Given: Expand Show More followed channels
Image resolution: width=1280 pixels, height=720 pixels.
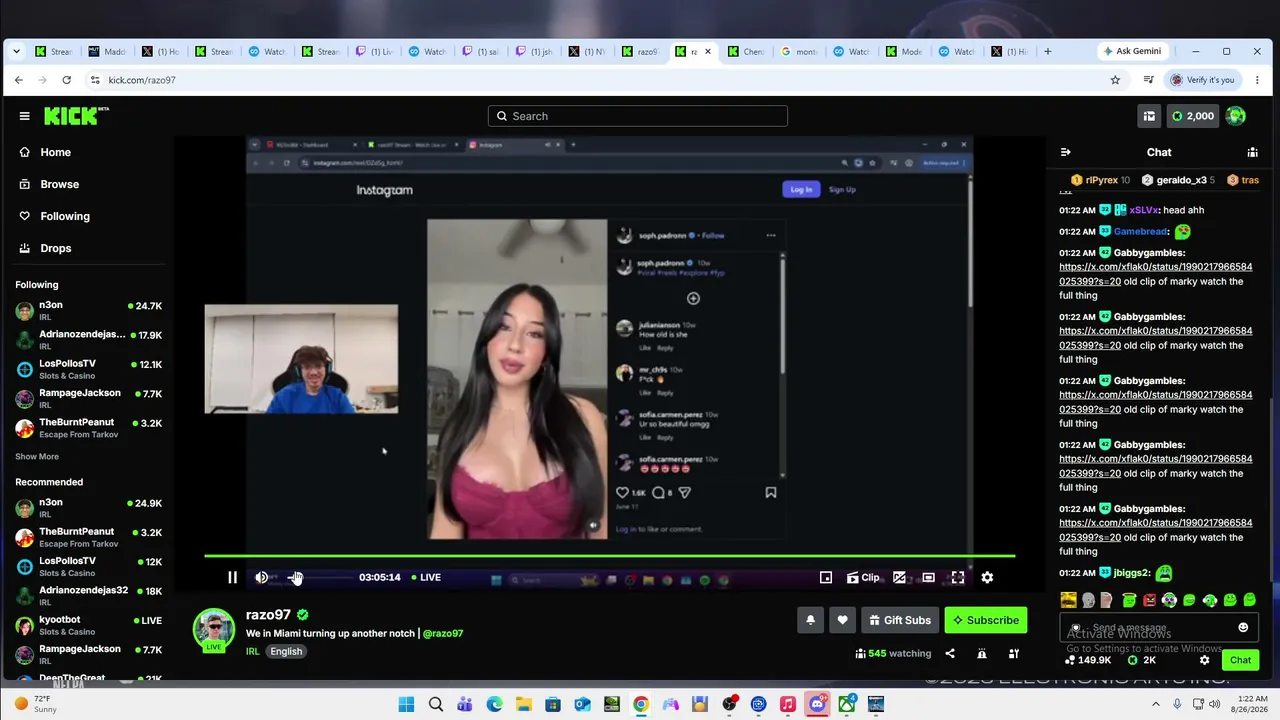Looking at the screenshot, I should coord(37,456).
